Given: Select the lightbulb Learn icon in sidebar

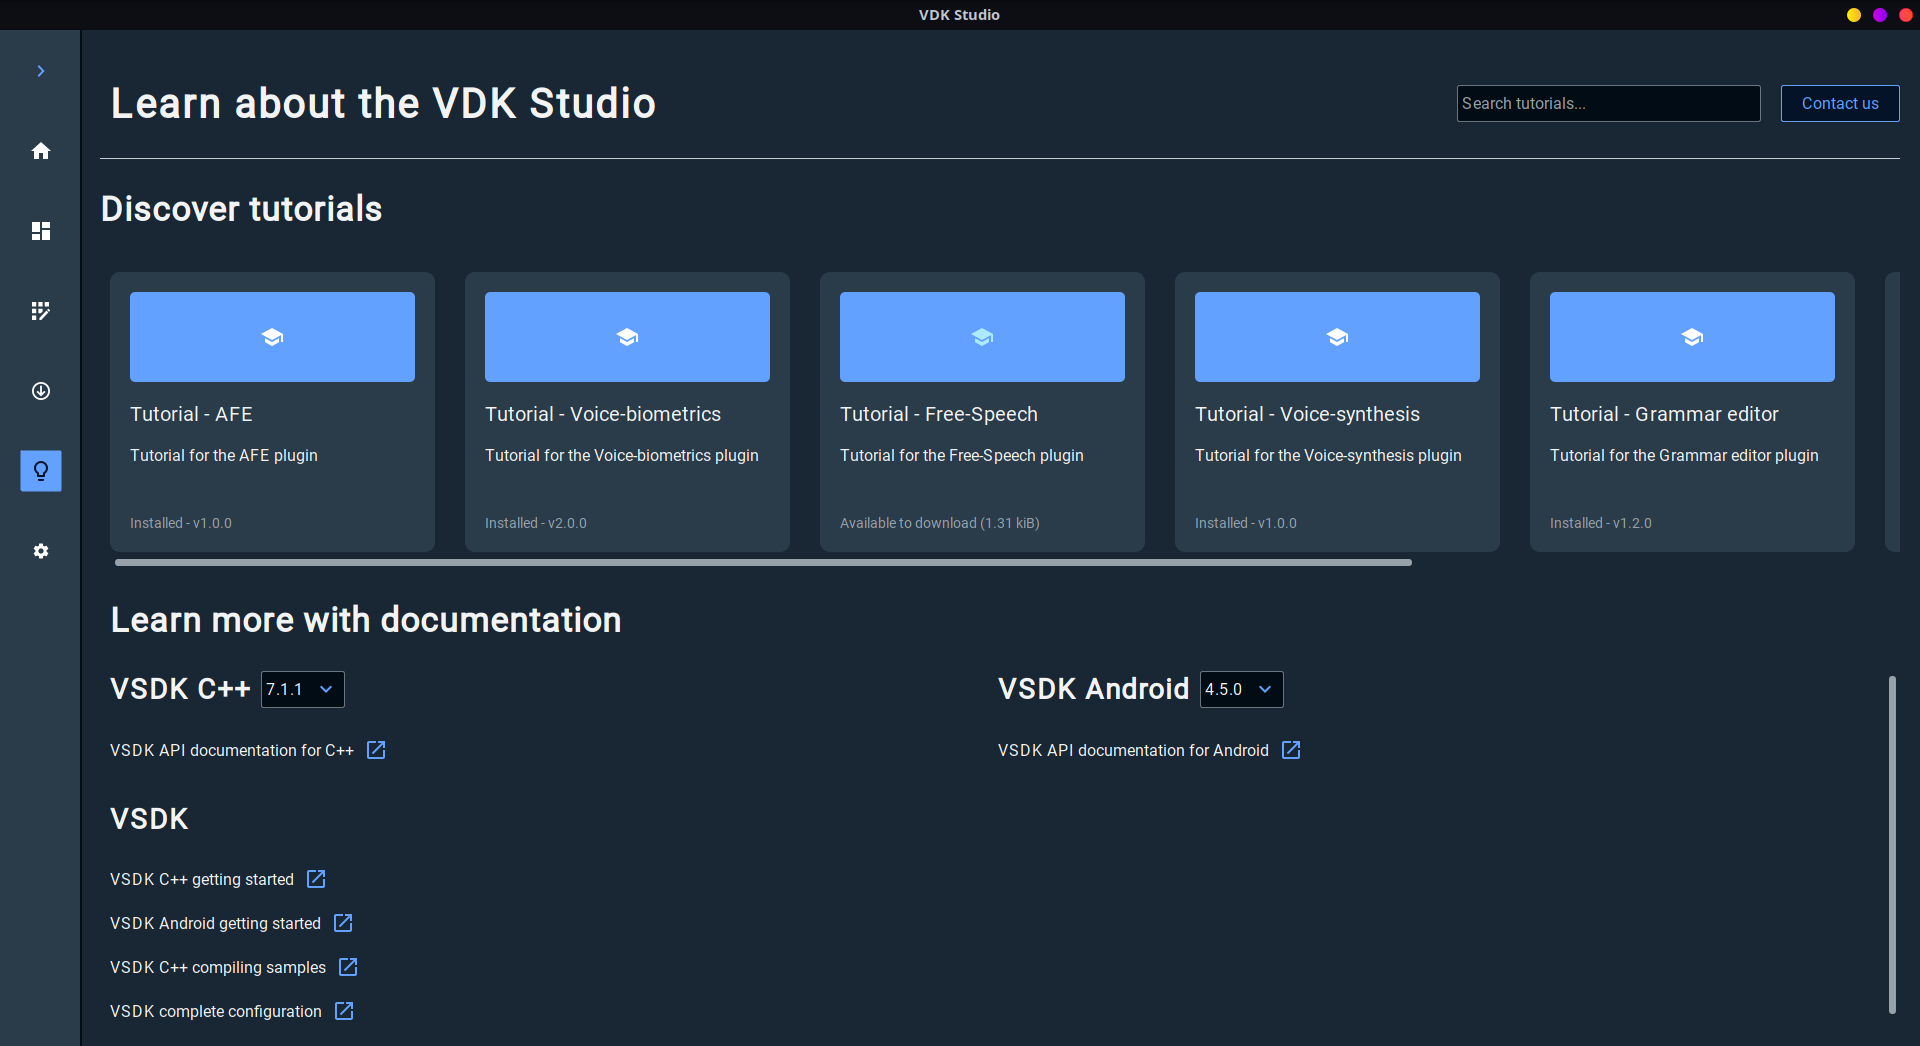Looking at the screenshot, I should point(41,471).
